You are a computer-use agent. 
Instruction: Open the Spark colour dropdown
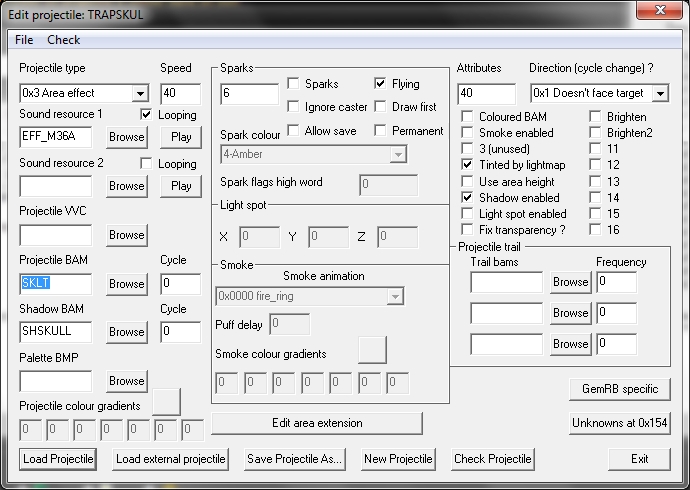point(398,154)
